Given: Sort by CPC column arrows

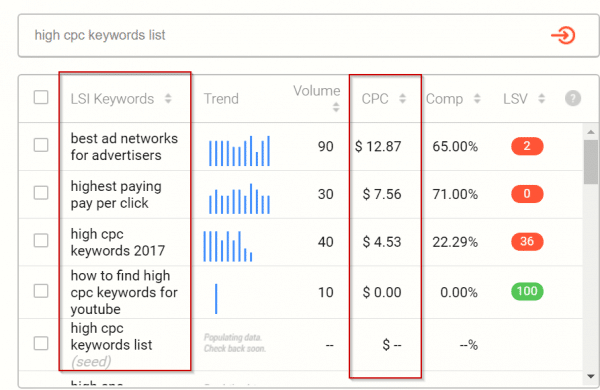Looking at the screenshot, I should tap(402, 99).
